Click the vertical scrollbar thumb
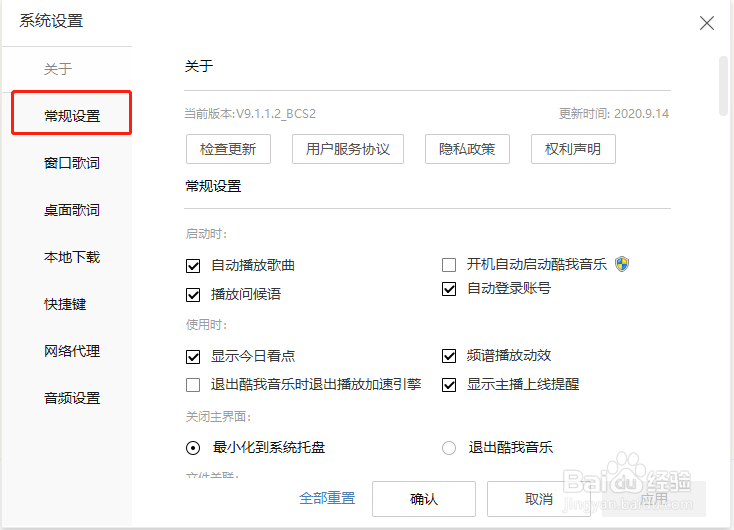734x530 pixels. tap(723, 86)
